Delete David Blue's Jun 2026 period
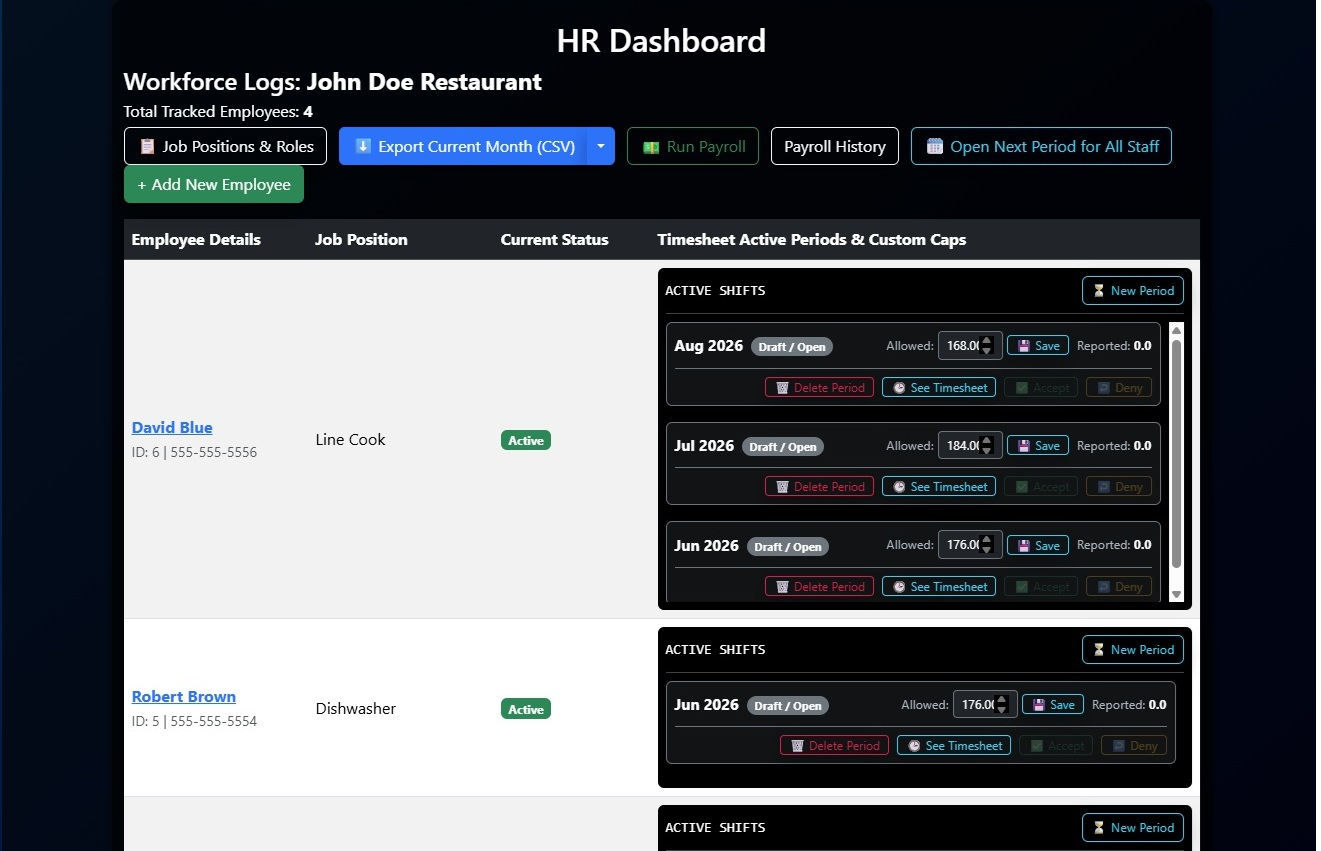This screenshot has height=851, width=1321. (820, 586)
